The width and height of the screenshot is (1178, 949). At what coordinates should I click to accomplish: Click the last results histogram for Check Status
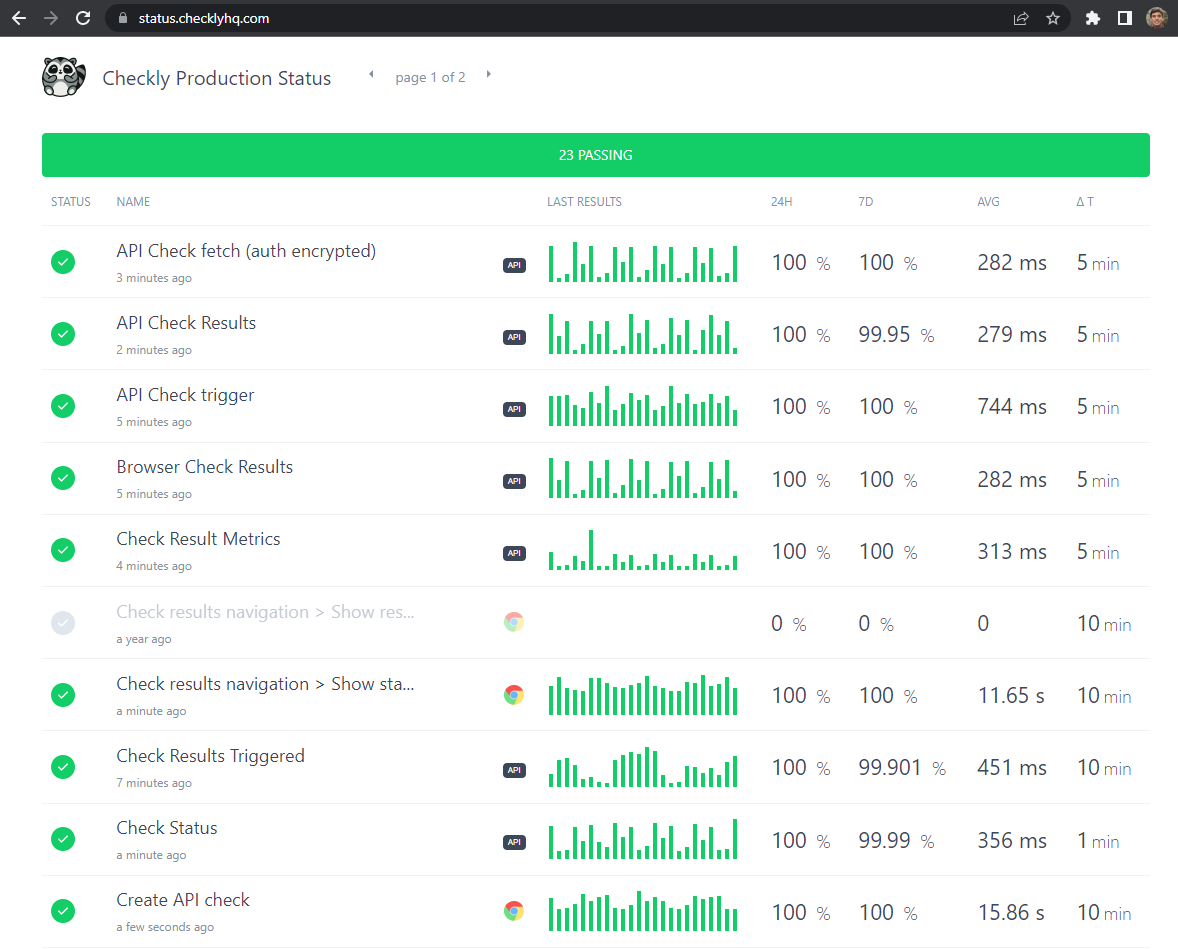[642, 839]
